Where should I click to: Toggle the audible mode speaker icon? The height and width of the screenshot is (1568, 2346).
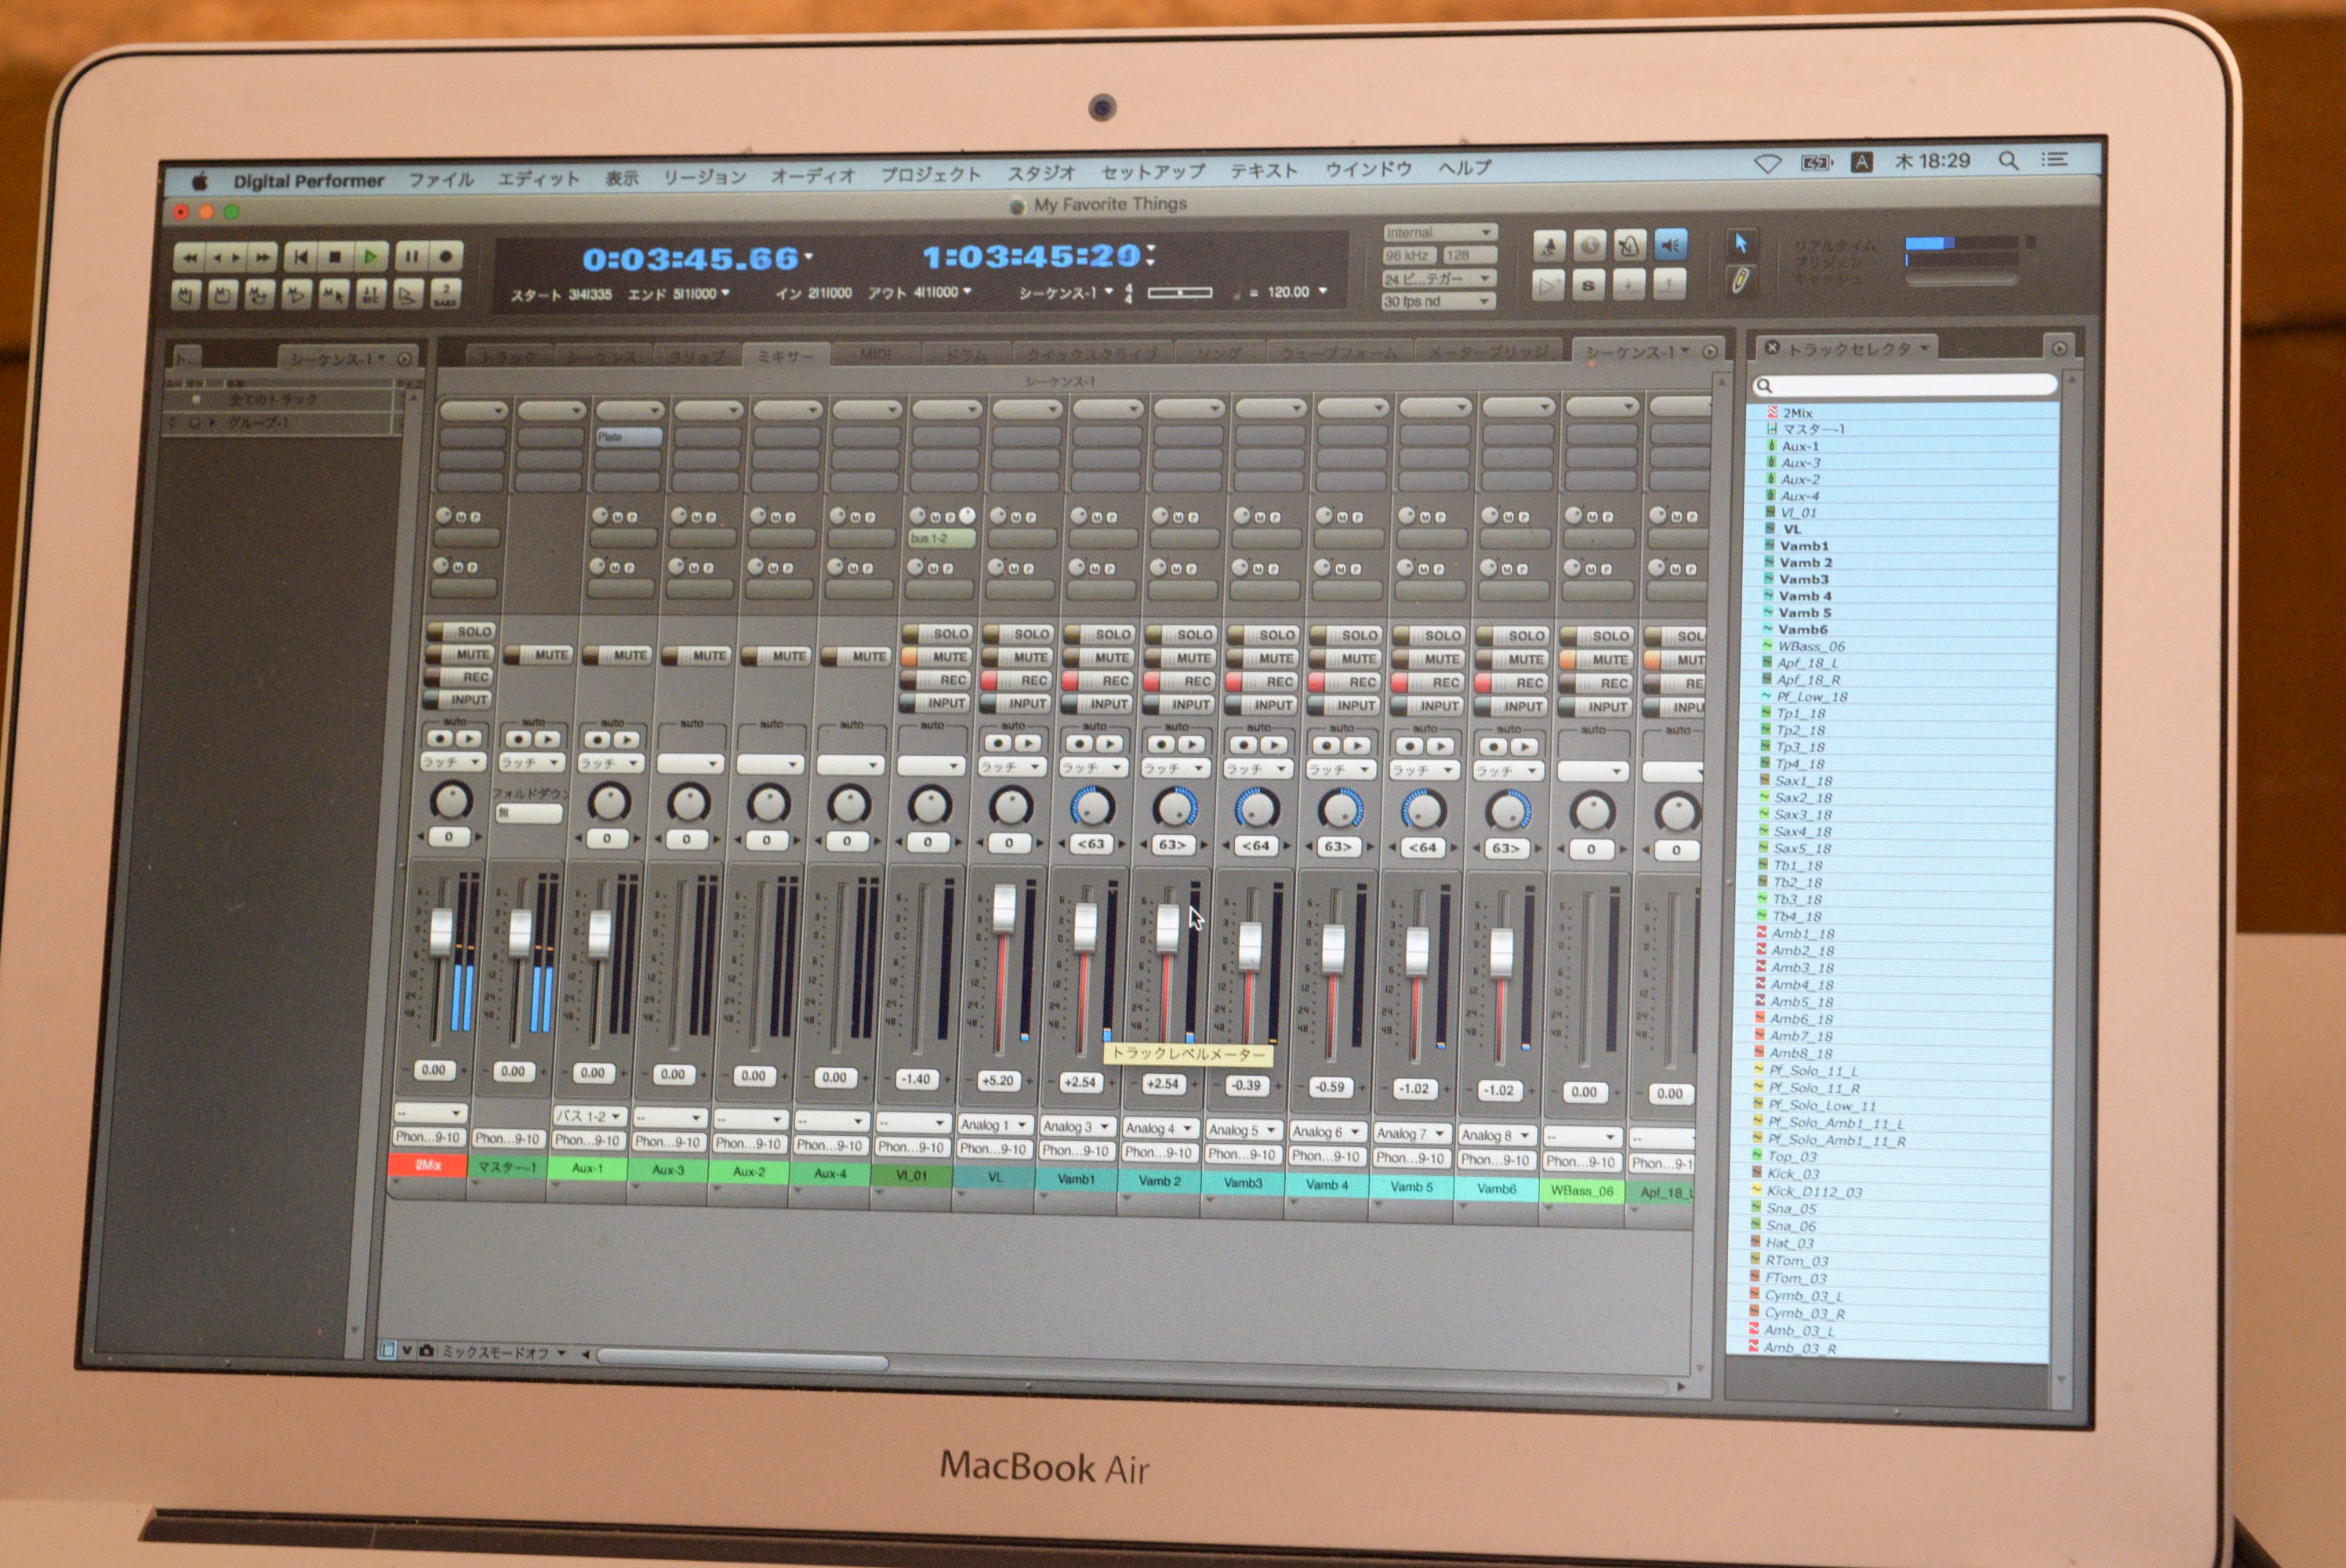click(x=1670, y=245)
